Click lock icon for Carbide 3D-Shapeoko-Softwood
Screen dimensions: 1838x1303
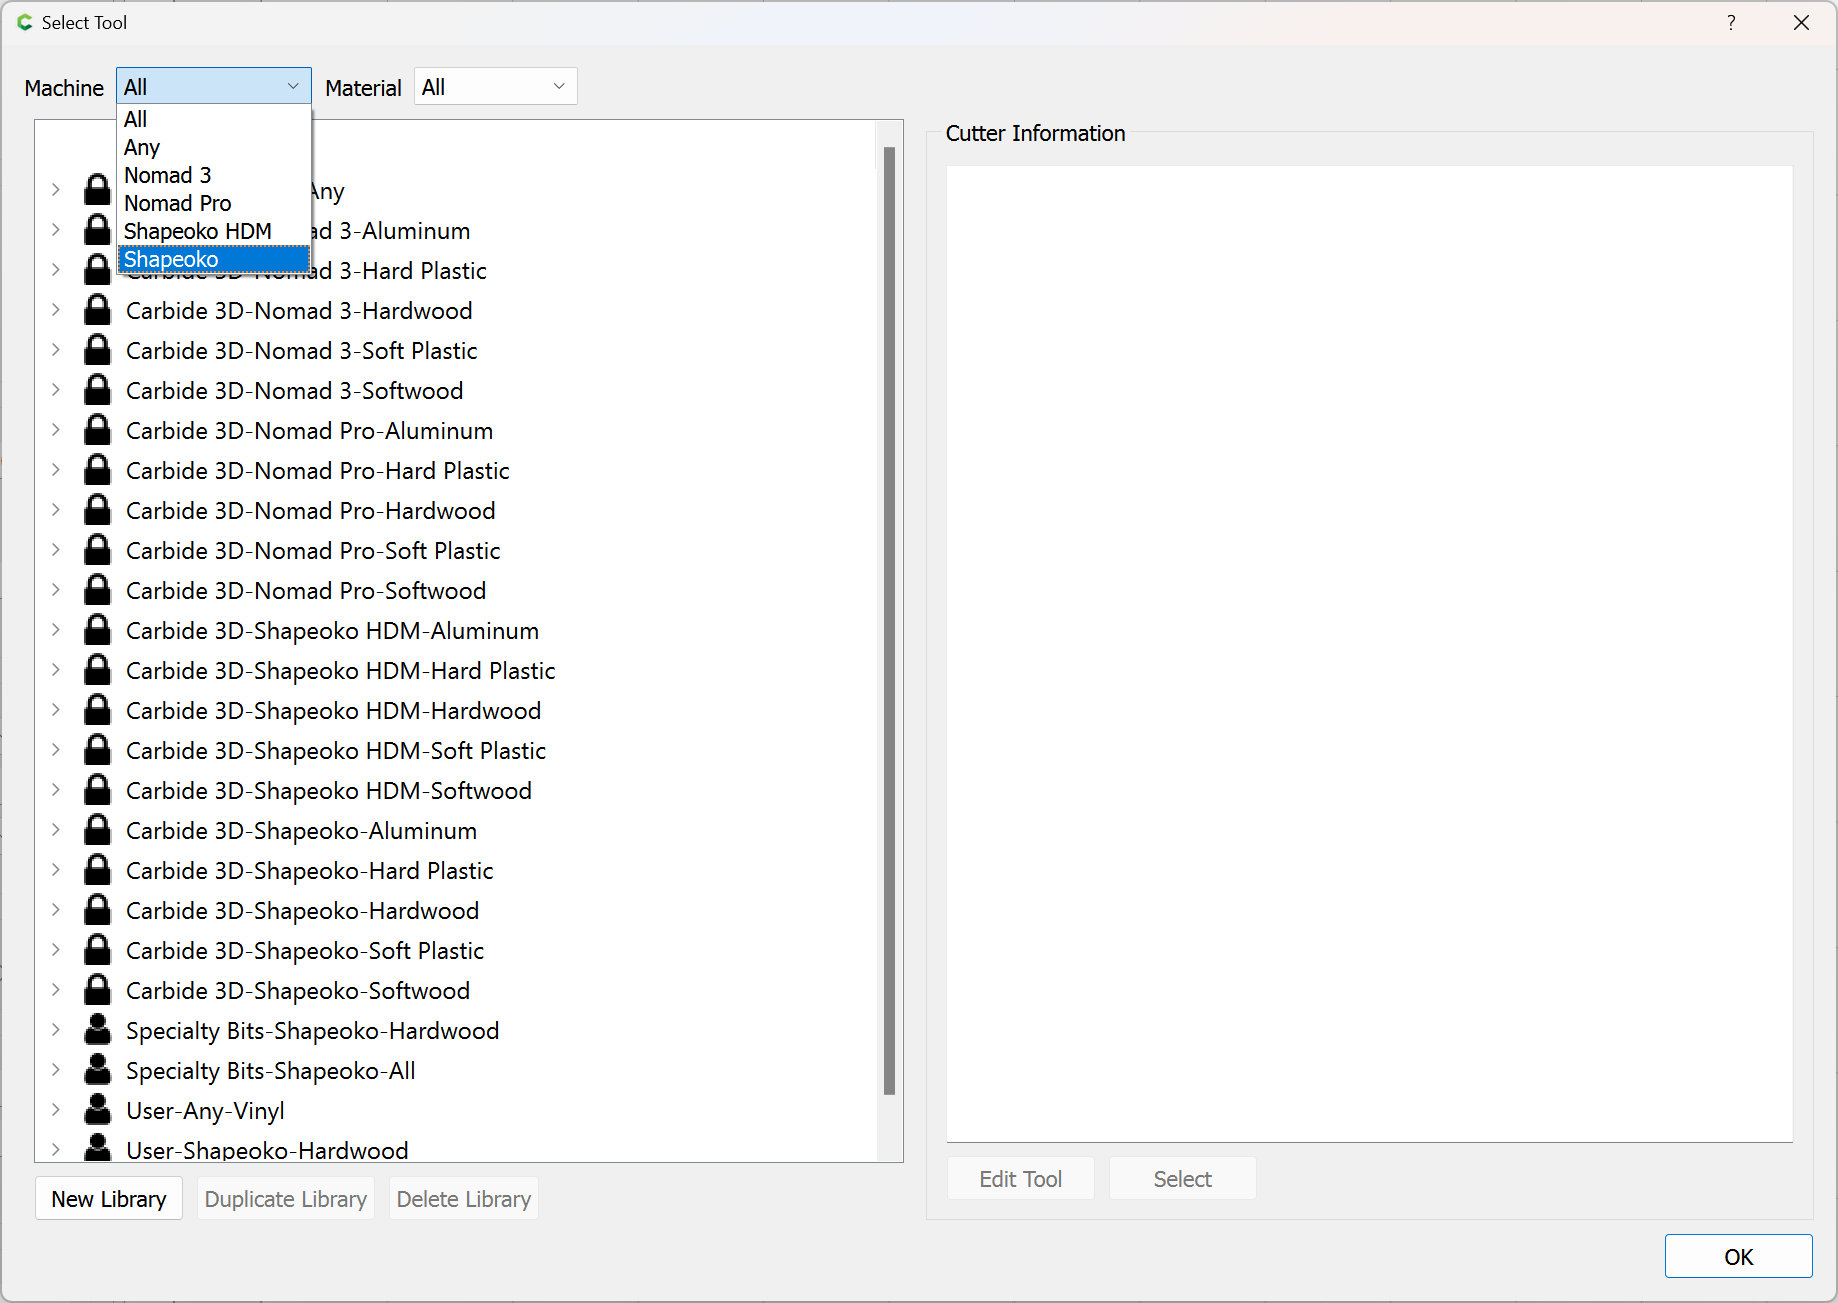[x=97, y=990]
